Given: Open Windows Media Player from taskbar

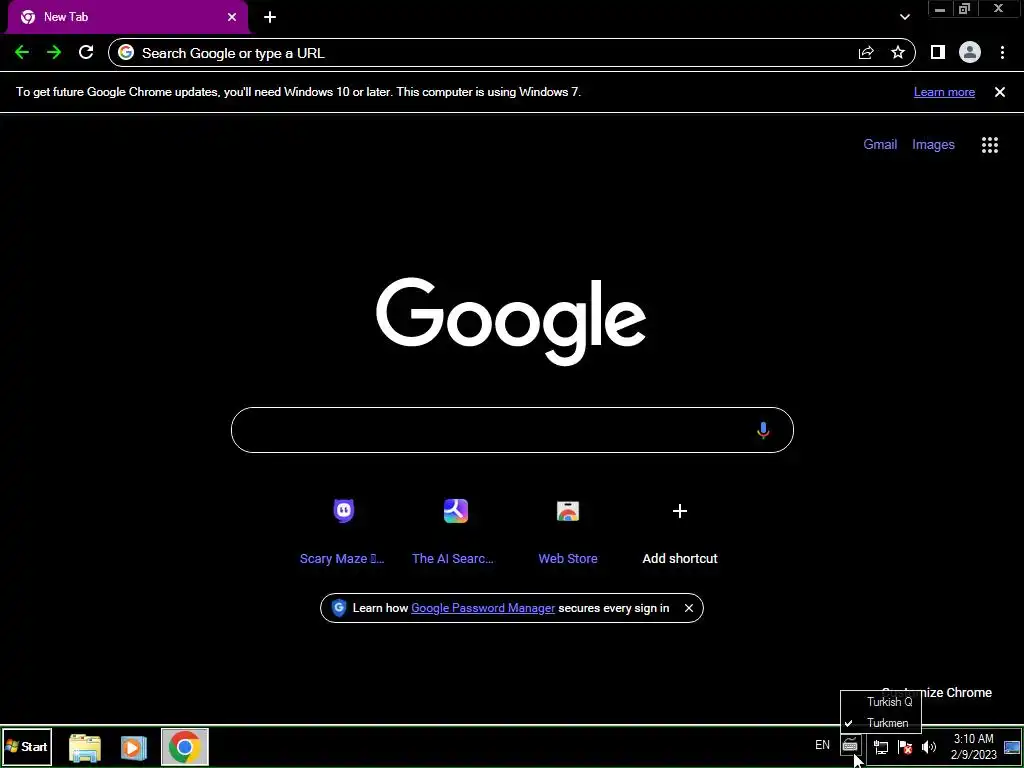Looking at the screenshot, I should coord(133,747).
